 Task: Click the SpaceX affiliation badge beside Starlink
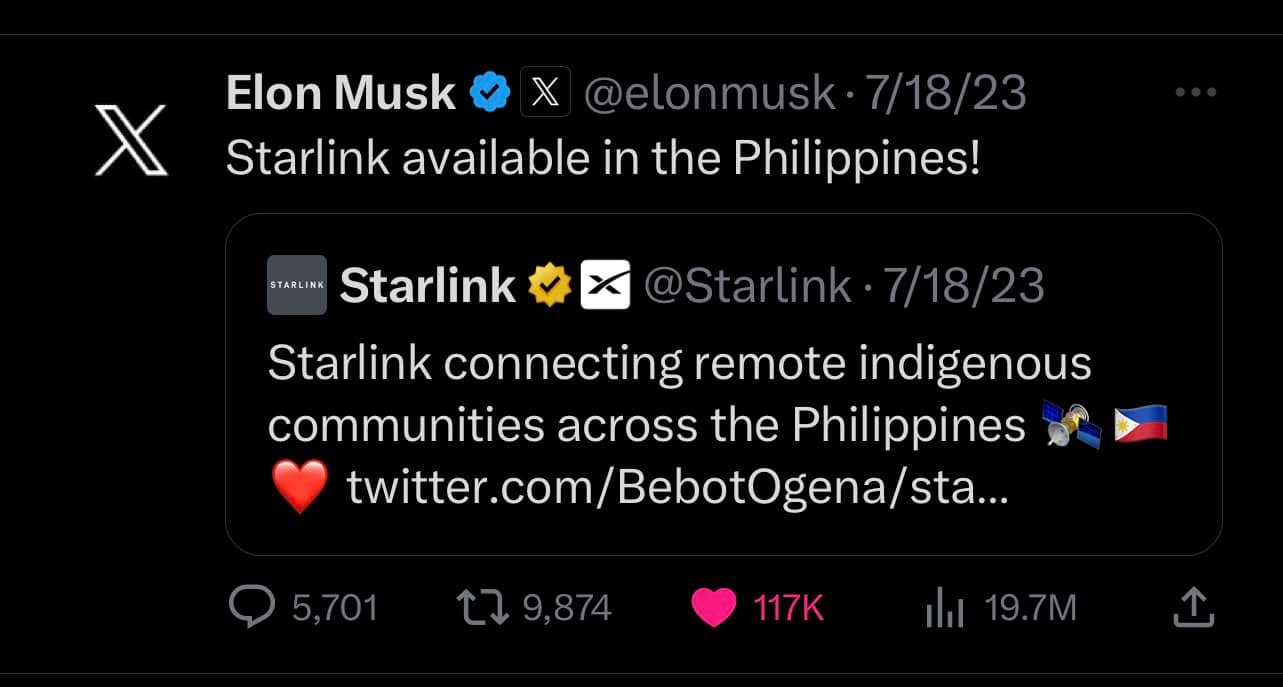pos(606,286)
